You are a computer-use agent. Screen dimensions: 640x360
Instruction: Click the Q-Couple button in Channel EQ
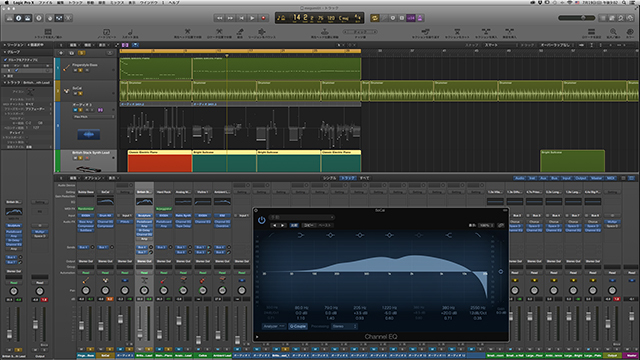tap(298, 326)
